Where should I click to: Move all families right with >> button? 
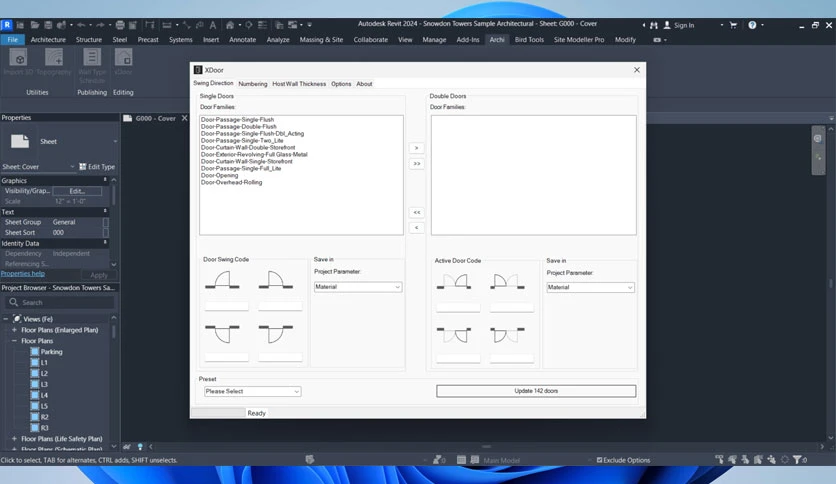pos(416,164)
